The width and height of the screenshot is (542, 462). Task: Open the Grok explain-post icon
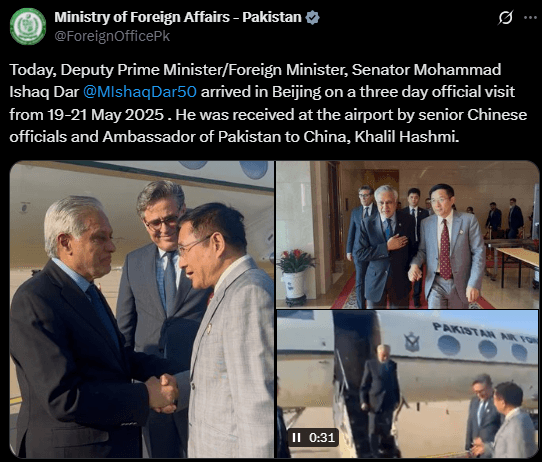point(505,18)
